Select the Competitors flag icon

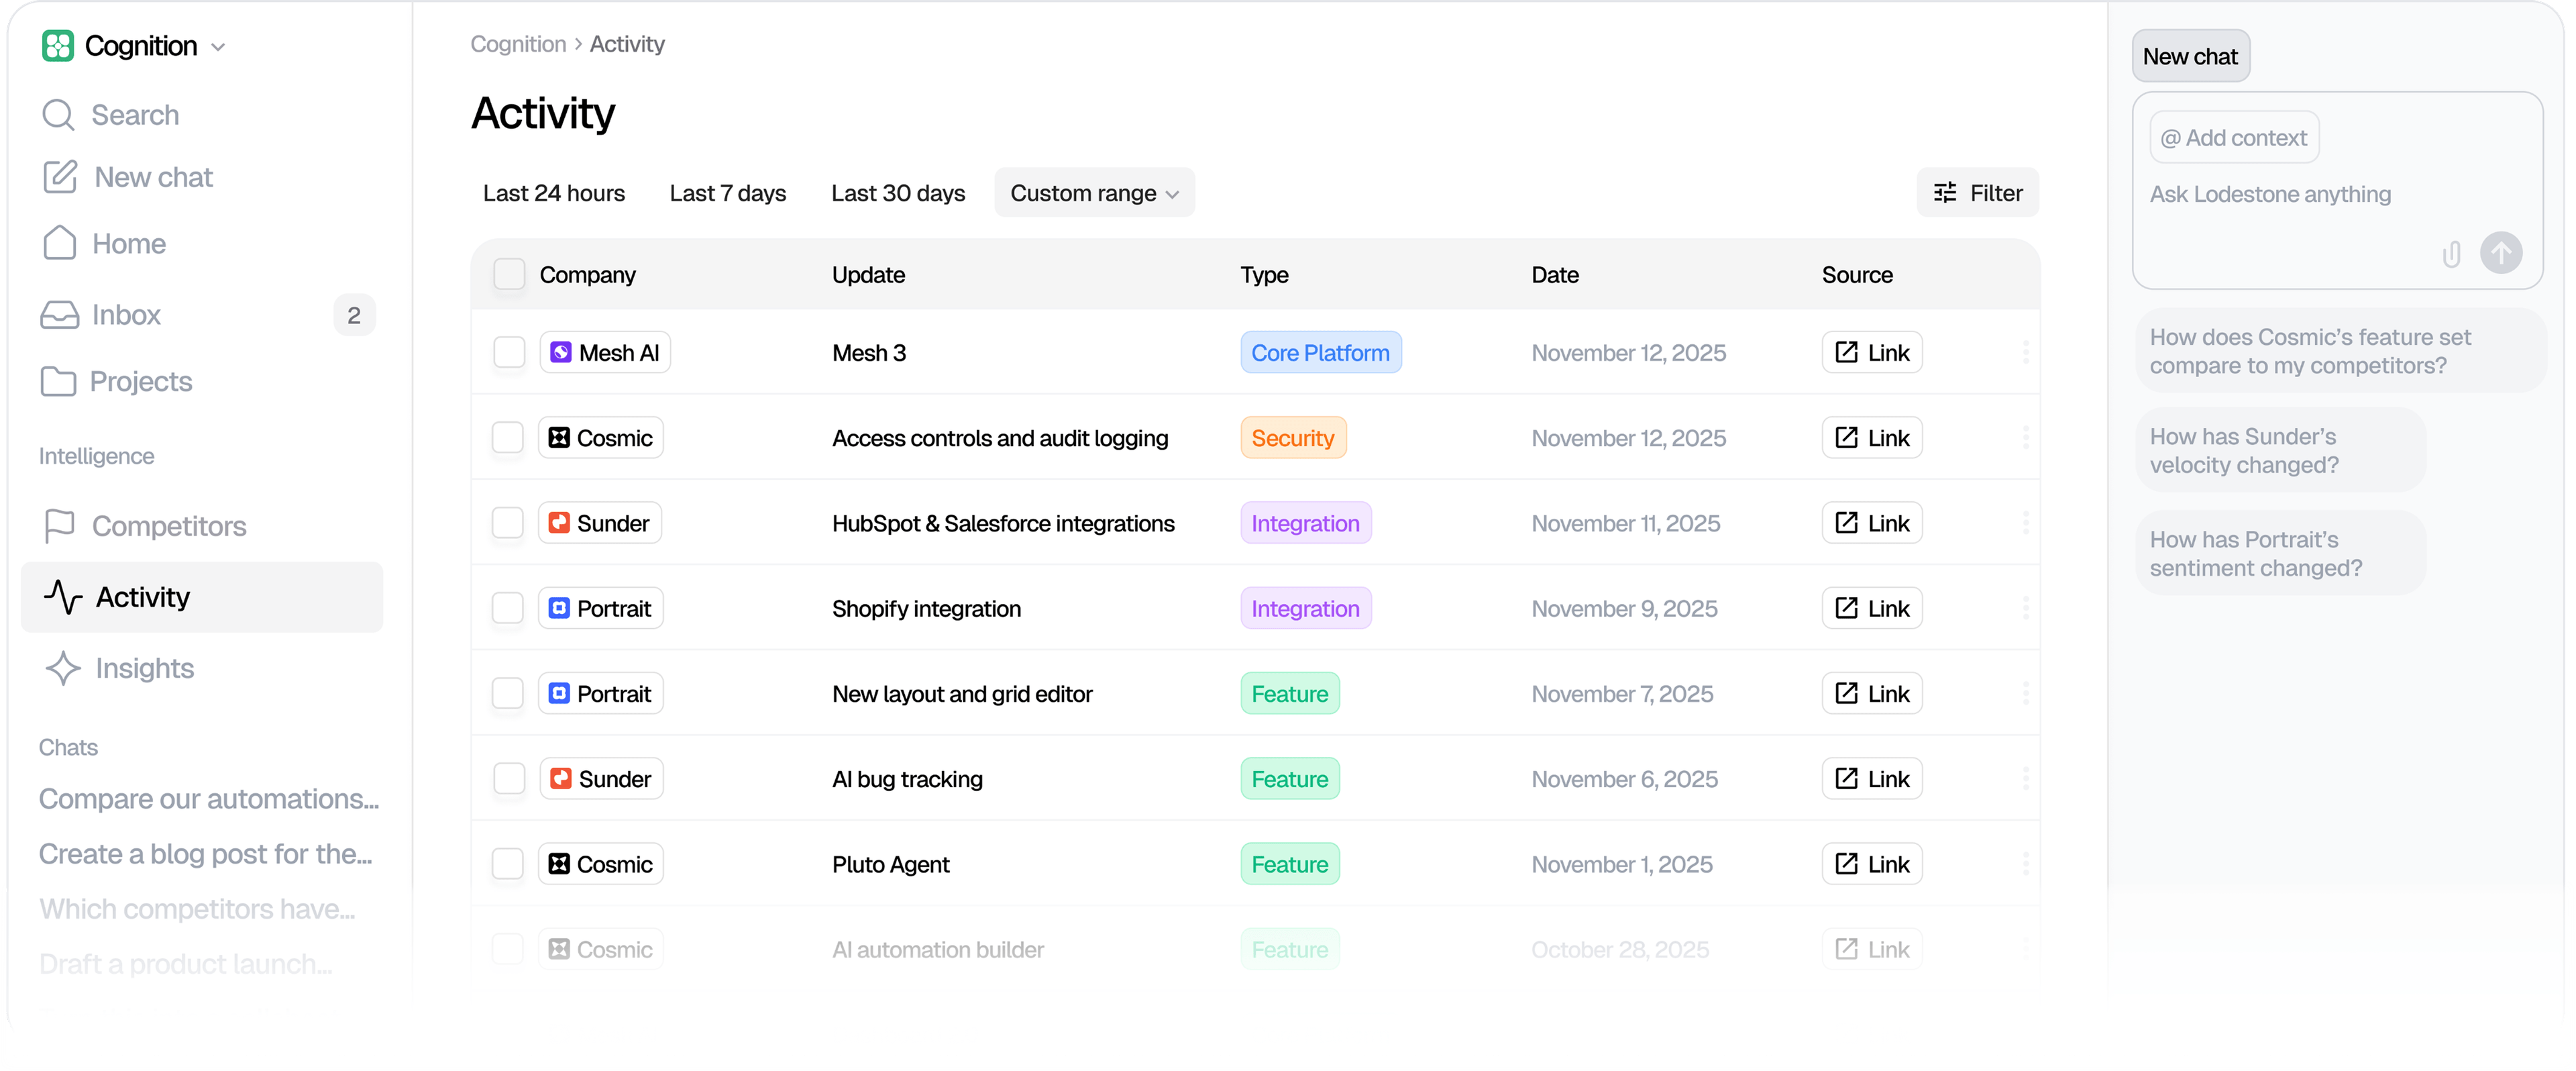click(x=59, y=525)
